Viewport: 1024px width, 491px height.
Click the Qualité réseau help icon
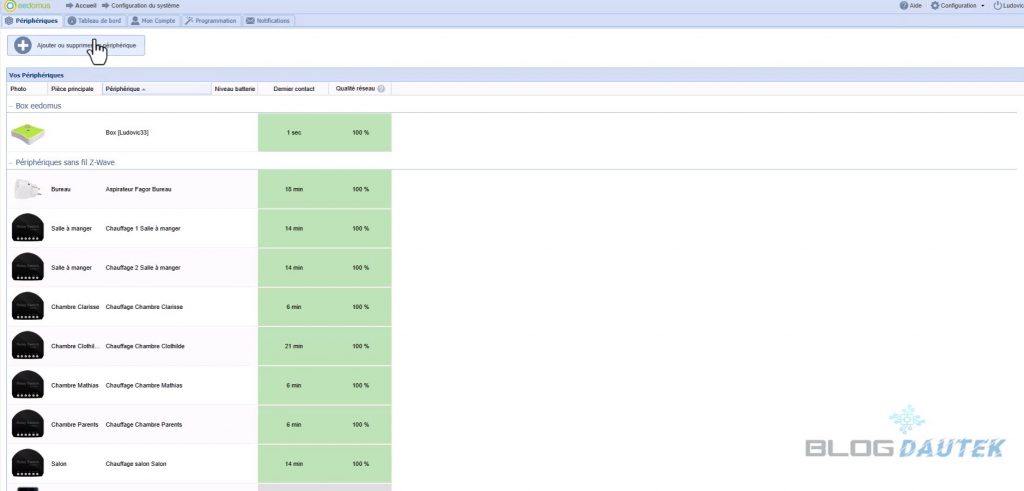click(381, 89)
